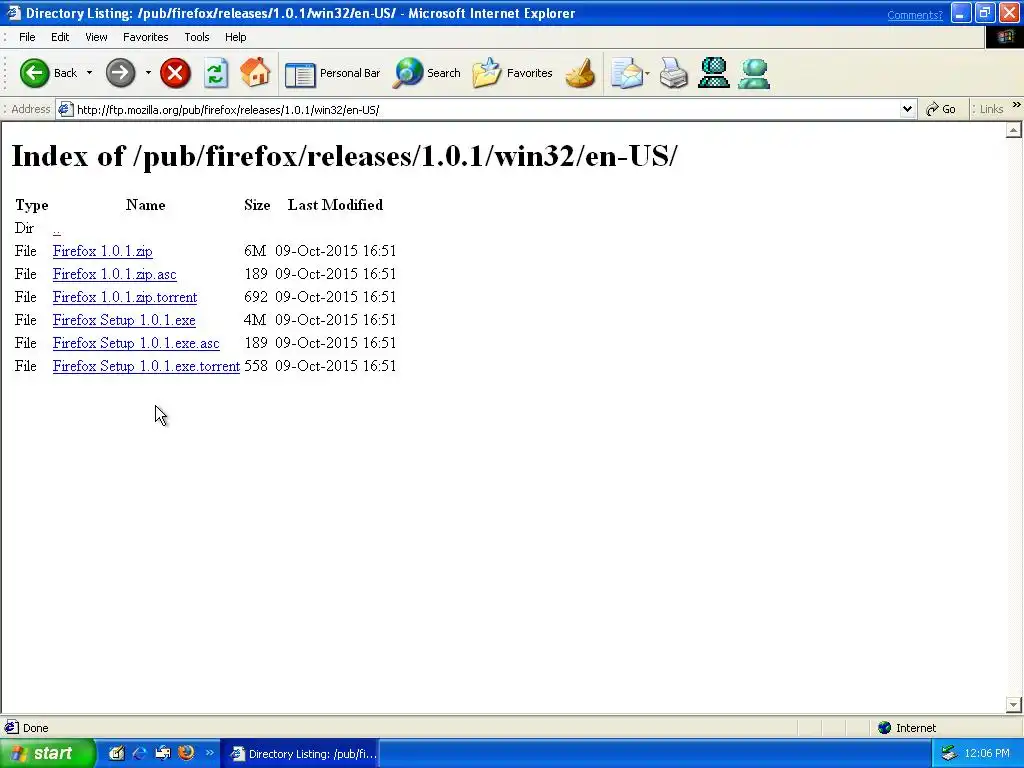The width and height of the screenshot is (1024, 768).
Task: Click the Go button
Action: (x=941, y=110)
